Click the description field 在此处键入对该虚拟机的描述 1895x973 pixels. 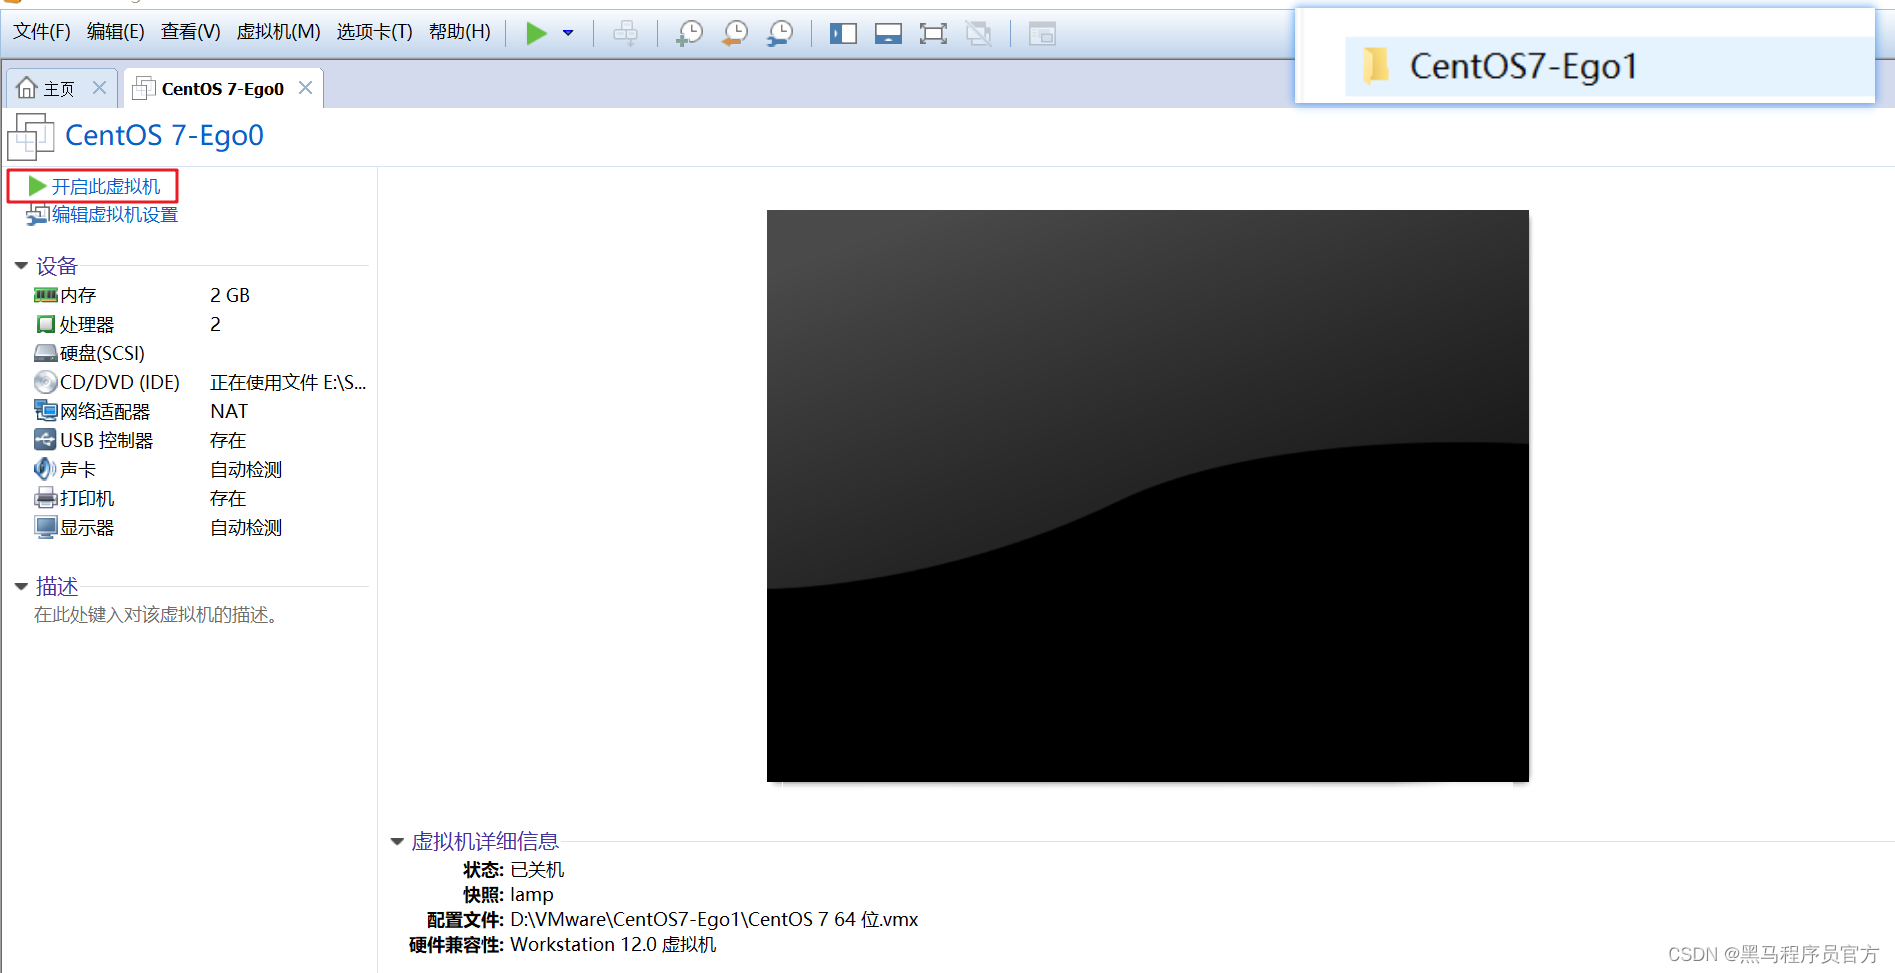(156, 615)
